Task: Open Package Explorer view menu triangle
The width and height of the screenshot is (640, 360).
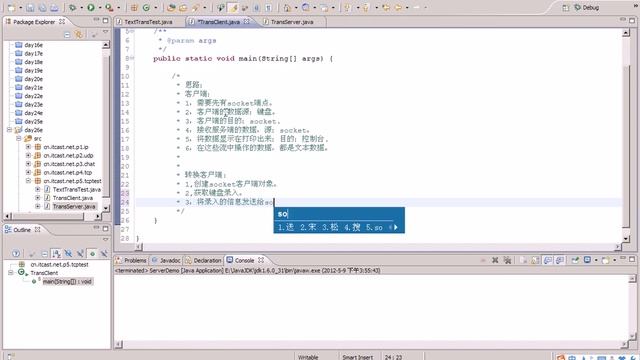Action: [x=105, y=32]
